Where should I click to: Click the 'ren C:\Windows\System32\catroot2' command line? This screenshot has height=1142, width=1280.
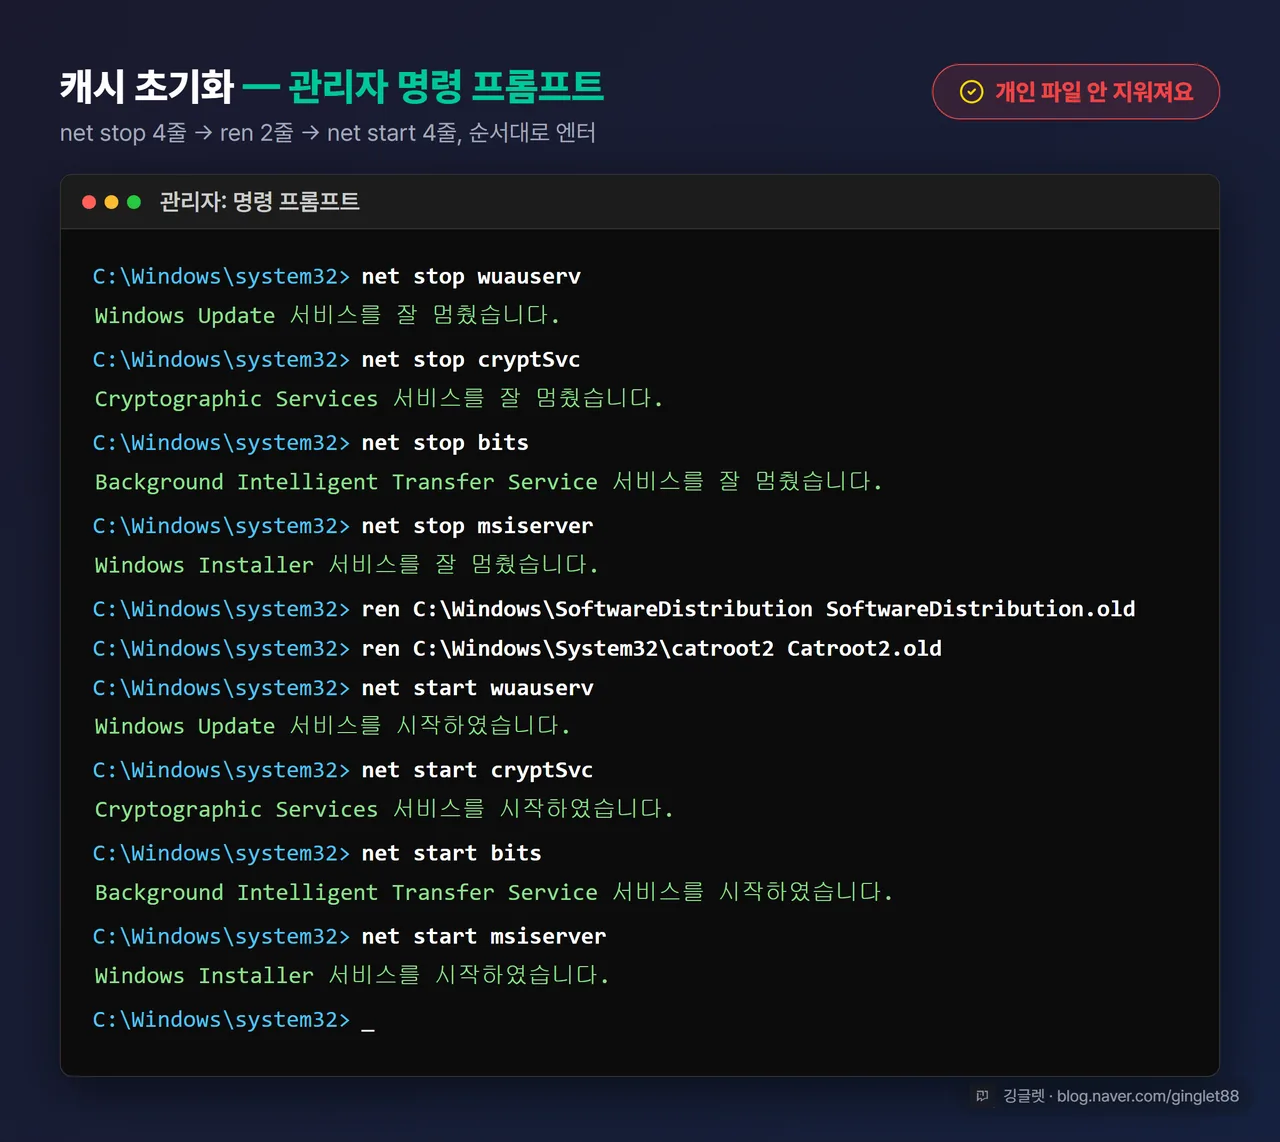click(x=517, y=649)
